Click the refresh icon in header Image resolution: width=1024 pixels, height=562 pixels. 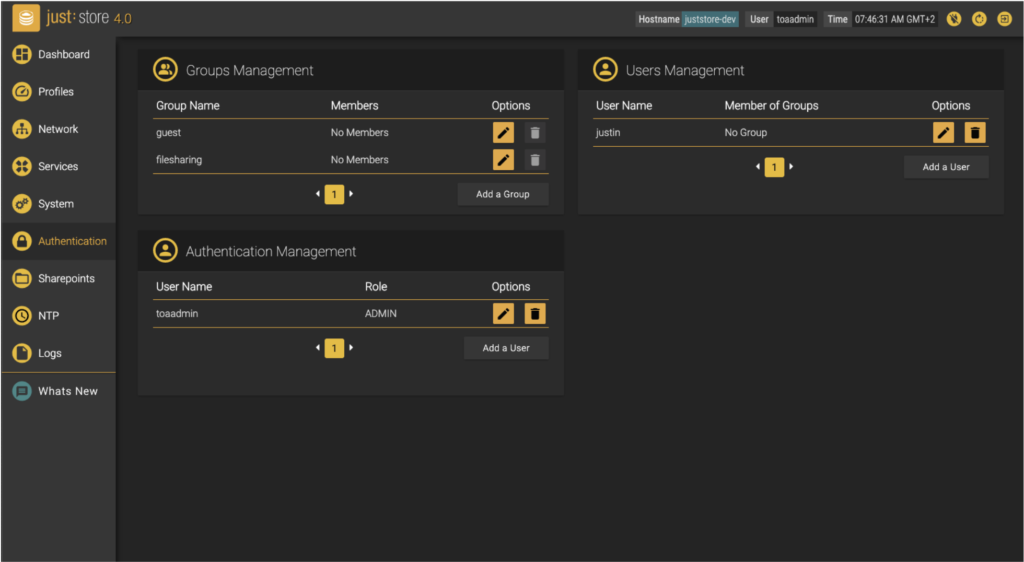(979, 19)
